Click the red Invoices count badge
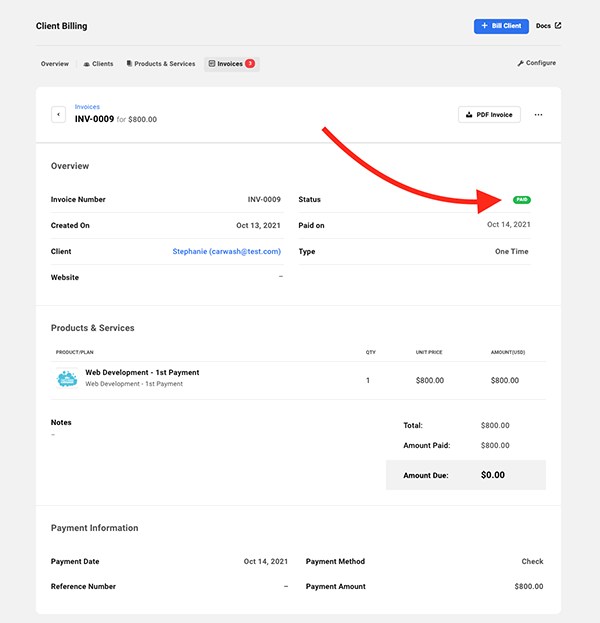The image size is (600, 623). click(249, 64)
